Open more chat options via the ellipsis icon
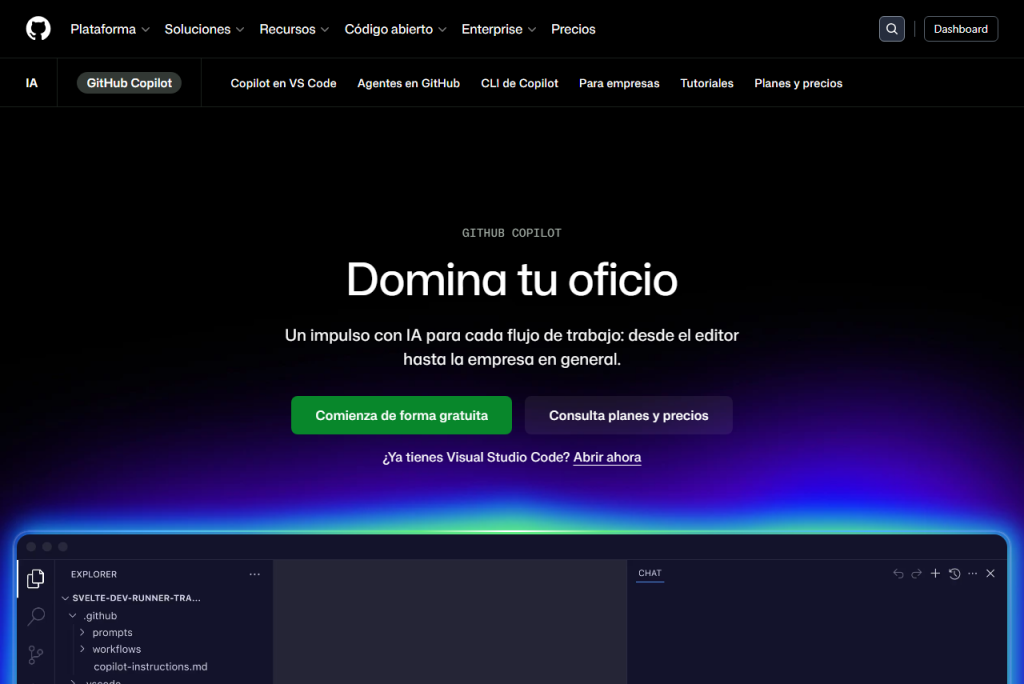The height and width of the screenshot is (684, 1024). (x=971, y=573)
